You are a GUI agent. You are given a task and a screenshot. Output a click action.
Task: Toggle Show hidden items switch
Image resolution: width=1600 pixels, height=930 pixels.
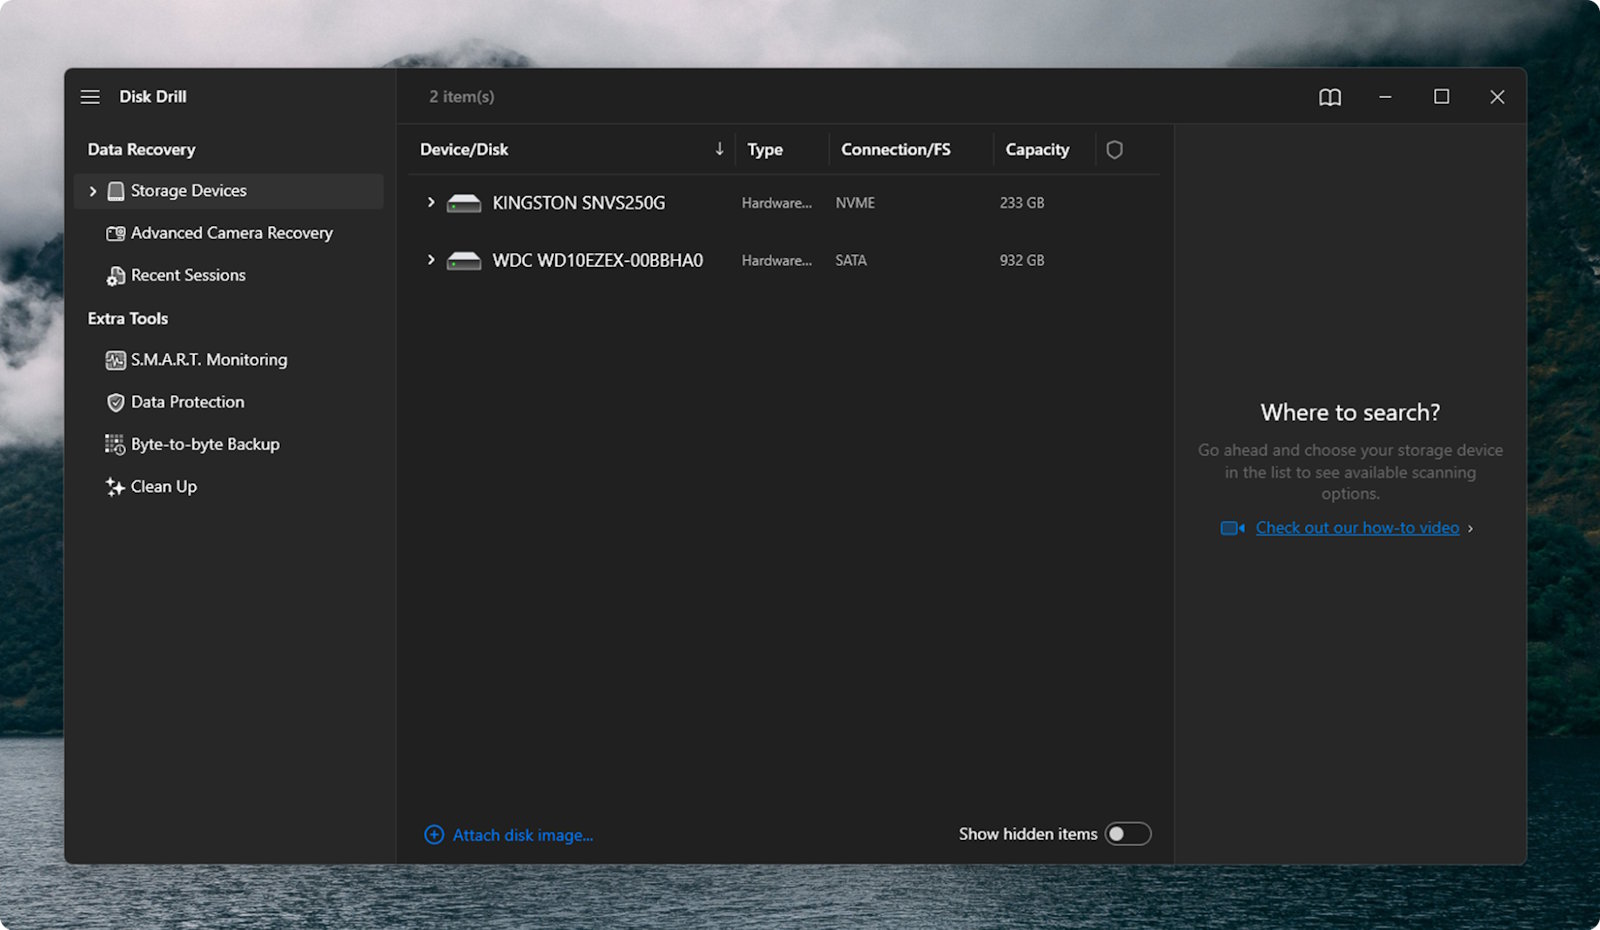click(x=1127, y=834)
